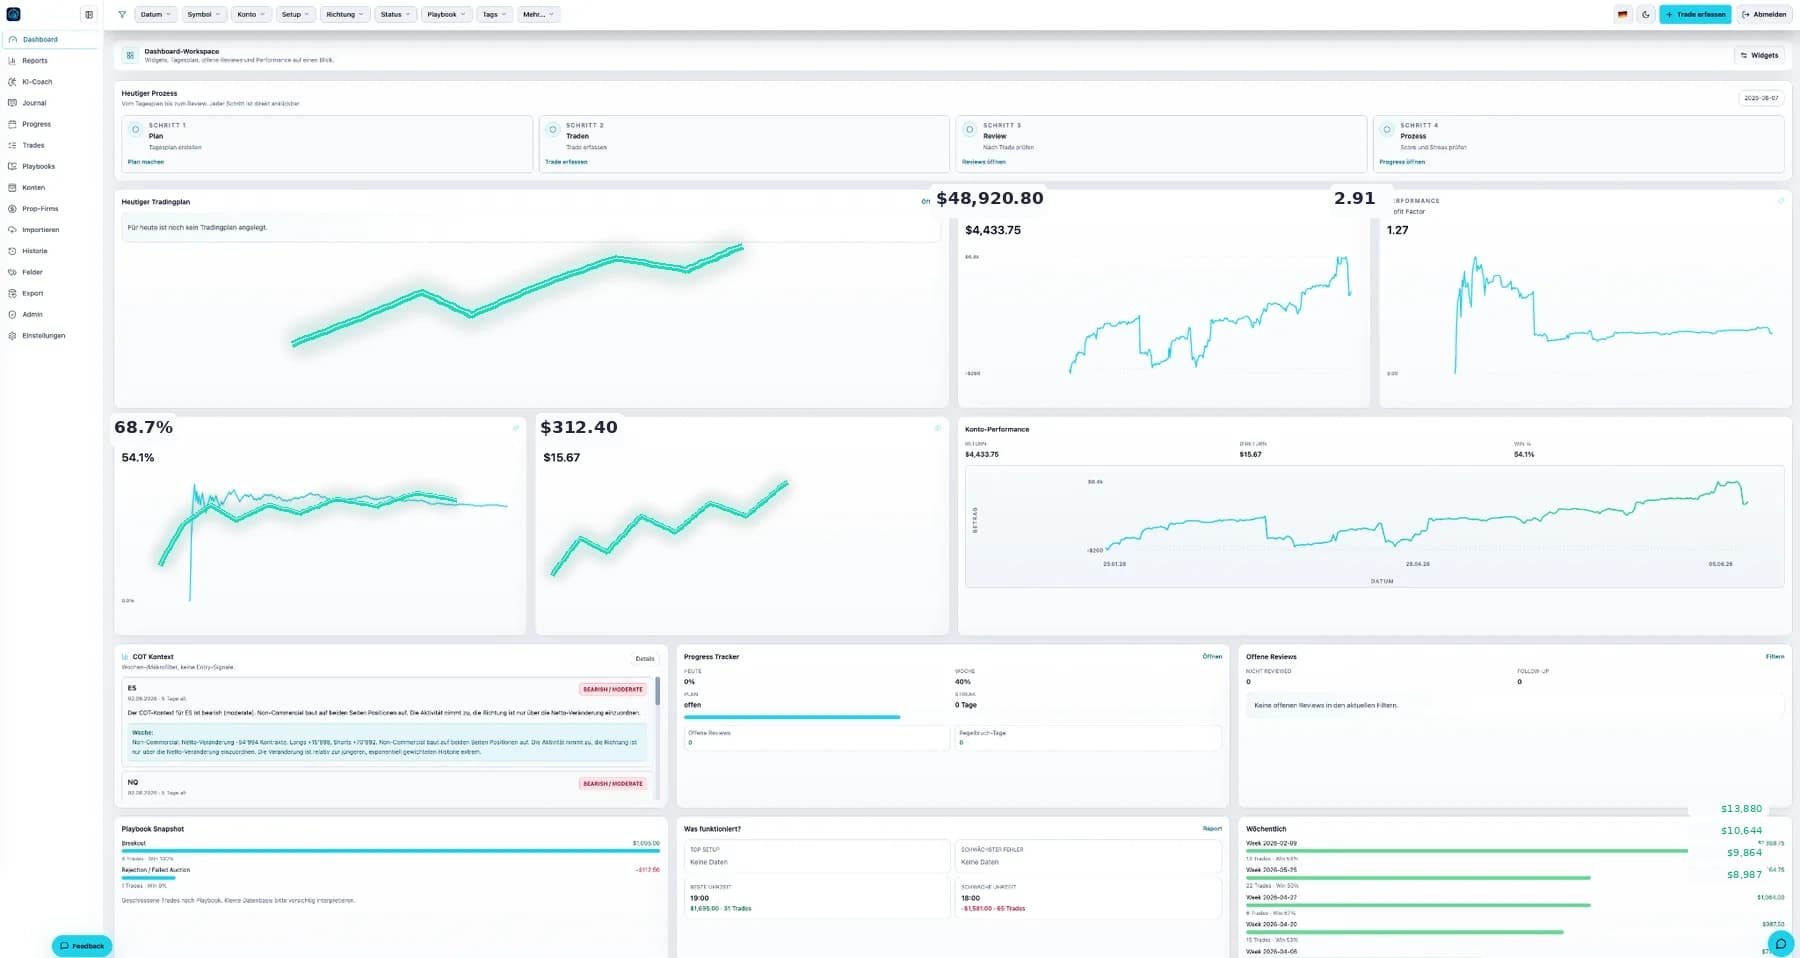The height and width of the screenshot is (958, 1800).
Task: Click the Reviews öffnen link
Action: coord(984,161)
